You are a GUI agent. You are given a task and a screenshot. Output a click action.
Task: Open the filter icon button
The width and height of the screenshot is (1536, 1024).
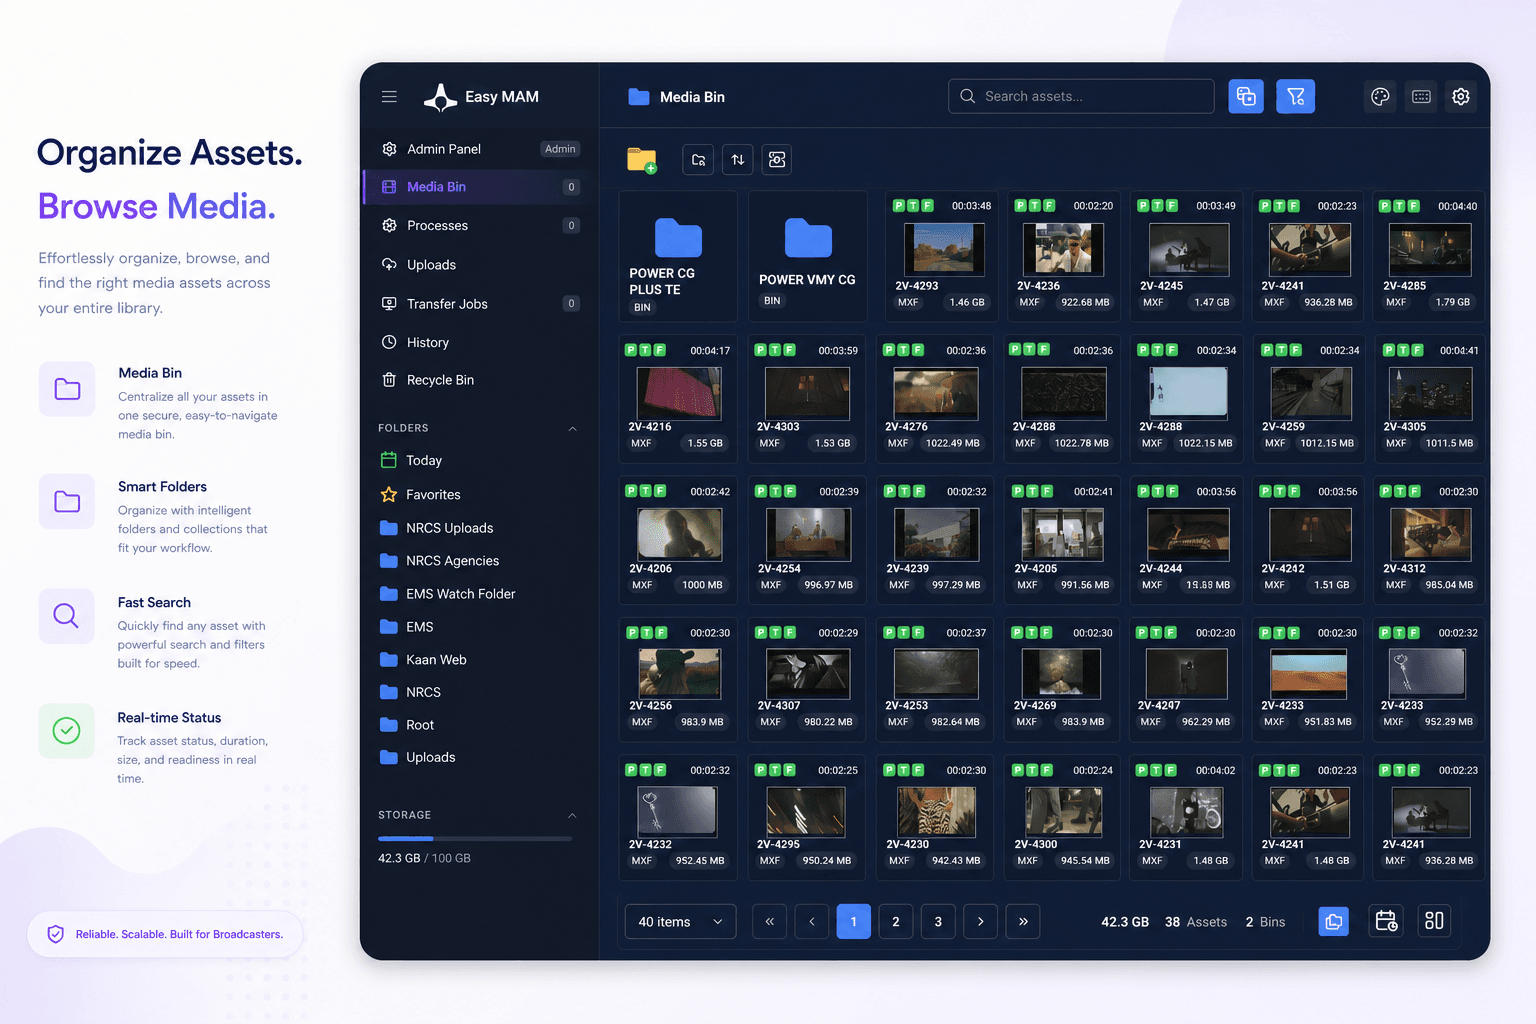tap(1295, 96)
